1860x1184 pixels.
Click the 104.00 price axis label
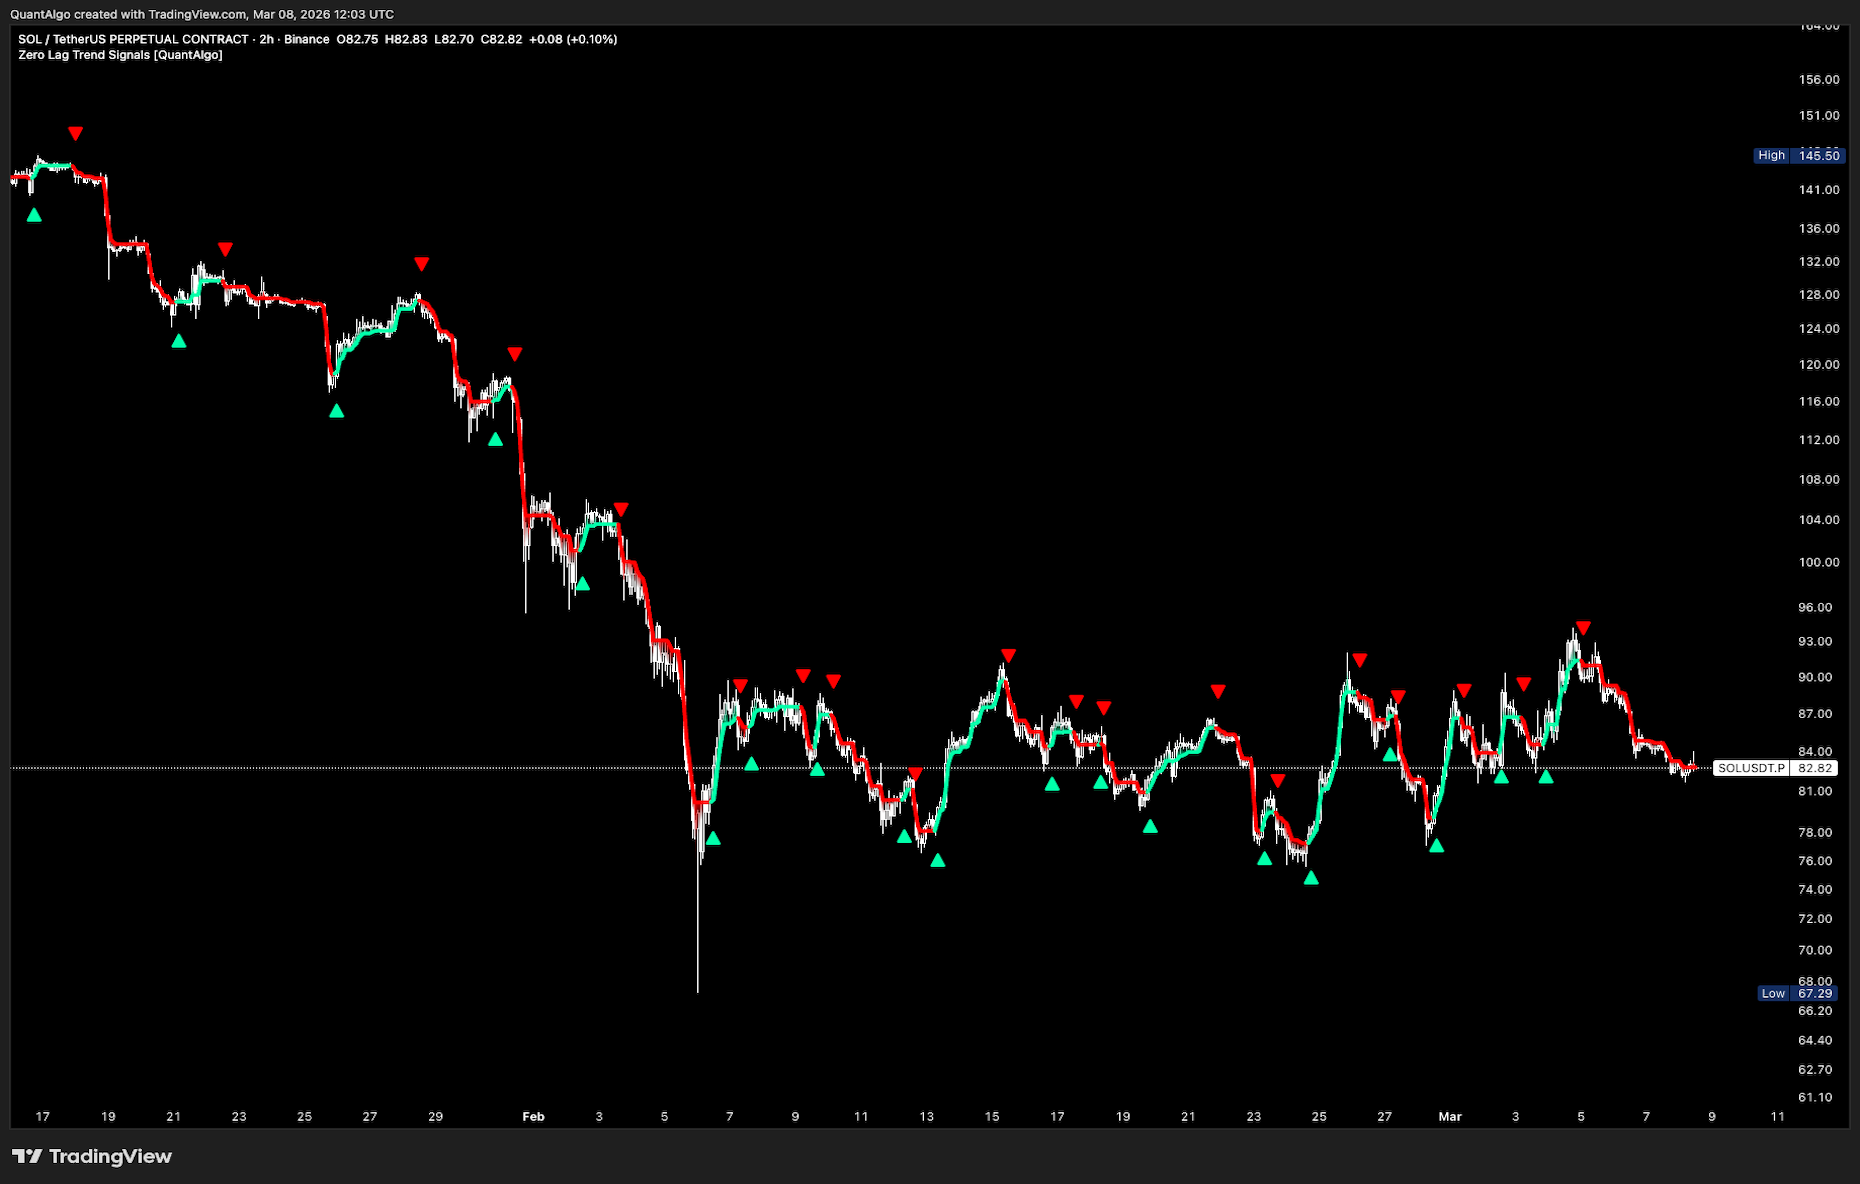pyautogui.click(x=1819, y=519)
